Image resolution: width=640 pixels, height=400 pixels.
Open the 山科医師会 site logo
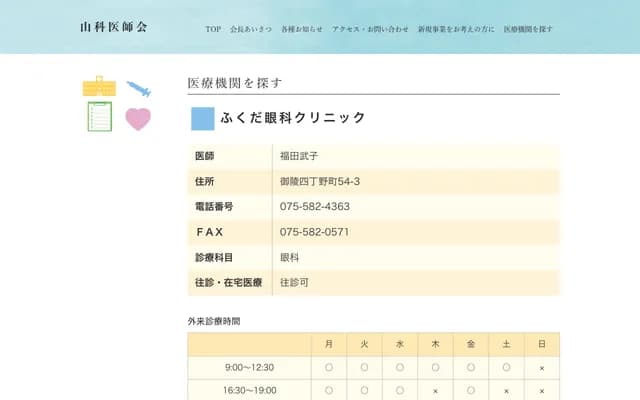point(113,28)
